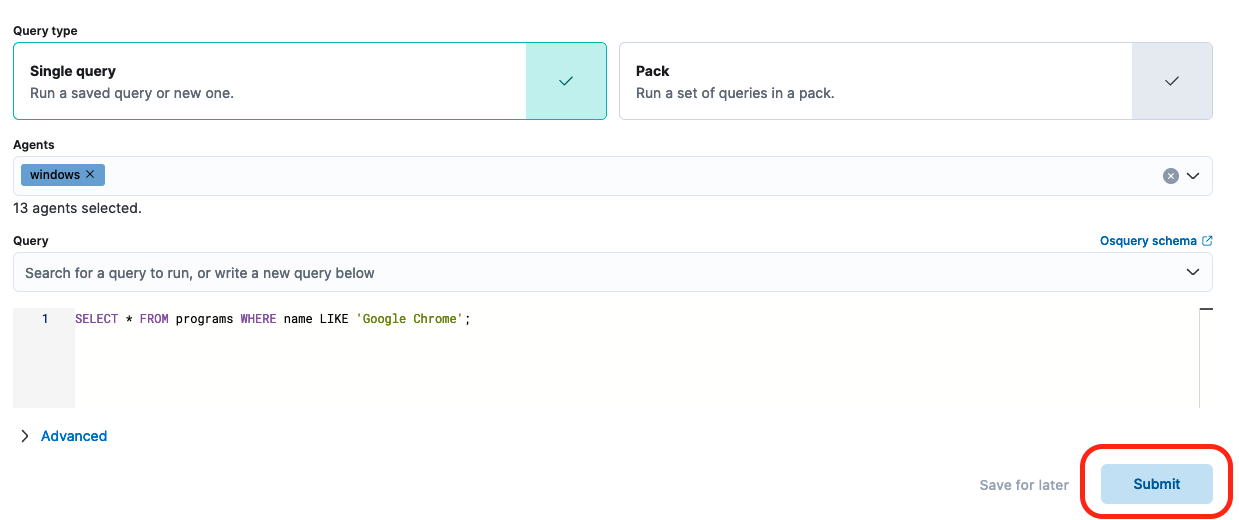Click the Single query checkmark icon
The image size is (1239, 520).
click(x=566, y=81)
